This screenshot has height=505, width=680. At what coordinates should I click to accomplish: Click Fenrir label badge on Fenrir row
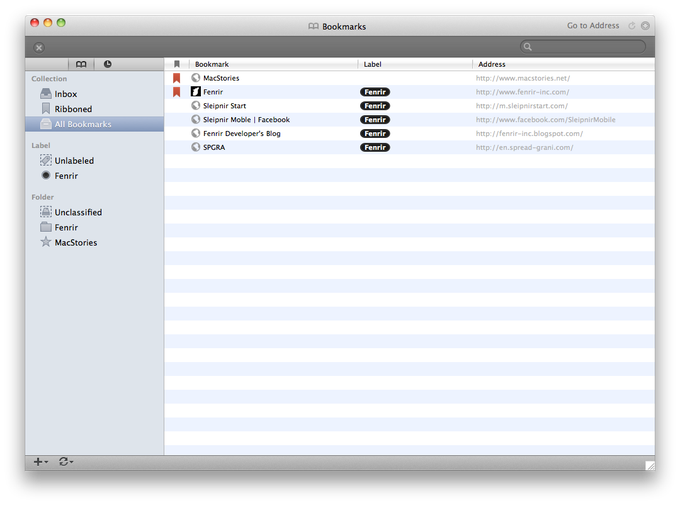coord(375,92)
